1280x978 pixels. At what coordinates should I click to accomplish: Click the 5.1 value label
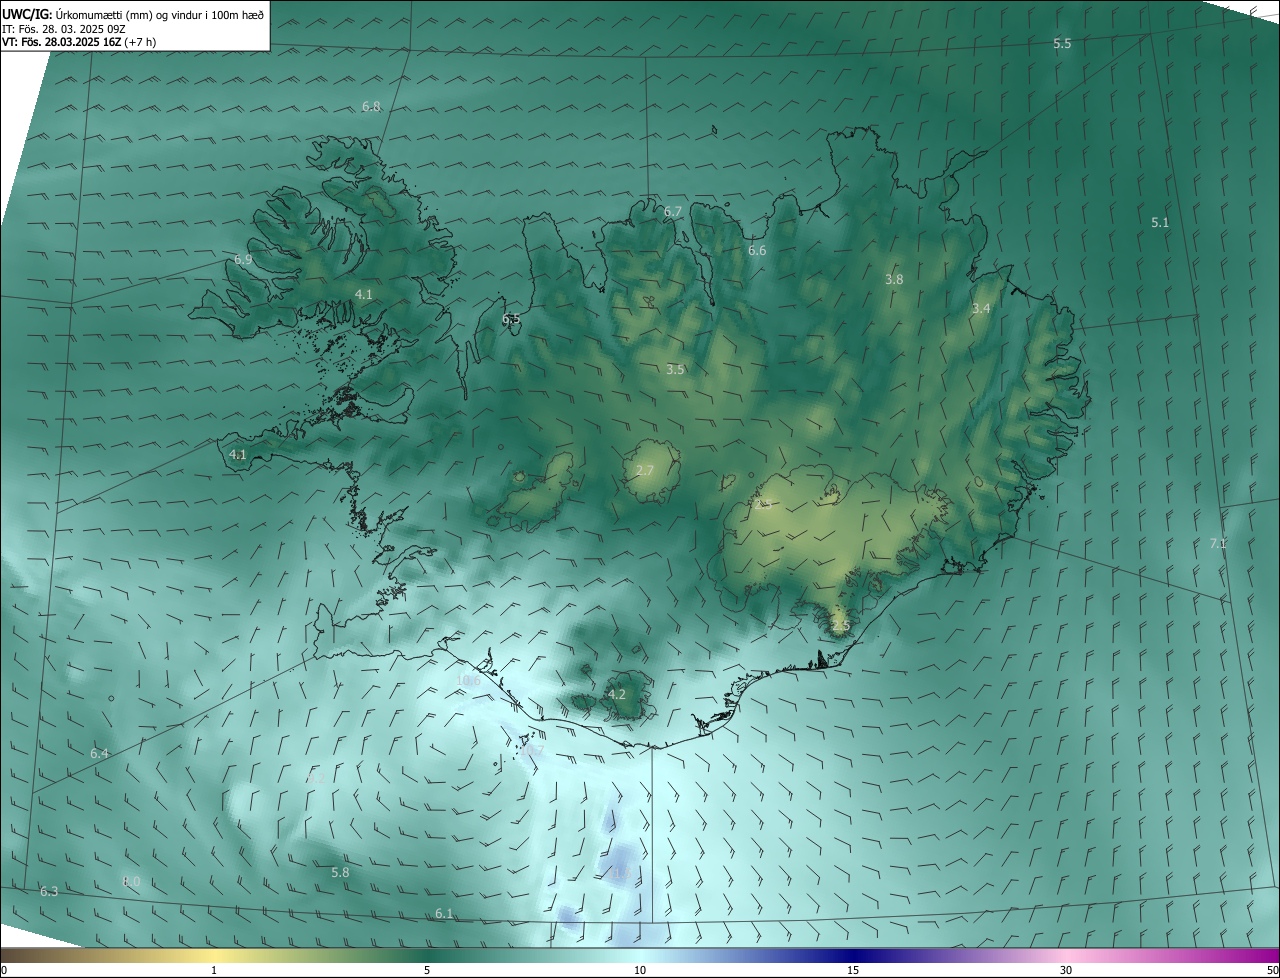pos(1160,223)
